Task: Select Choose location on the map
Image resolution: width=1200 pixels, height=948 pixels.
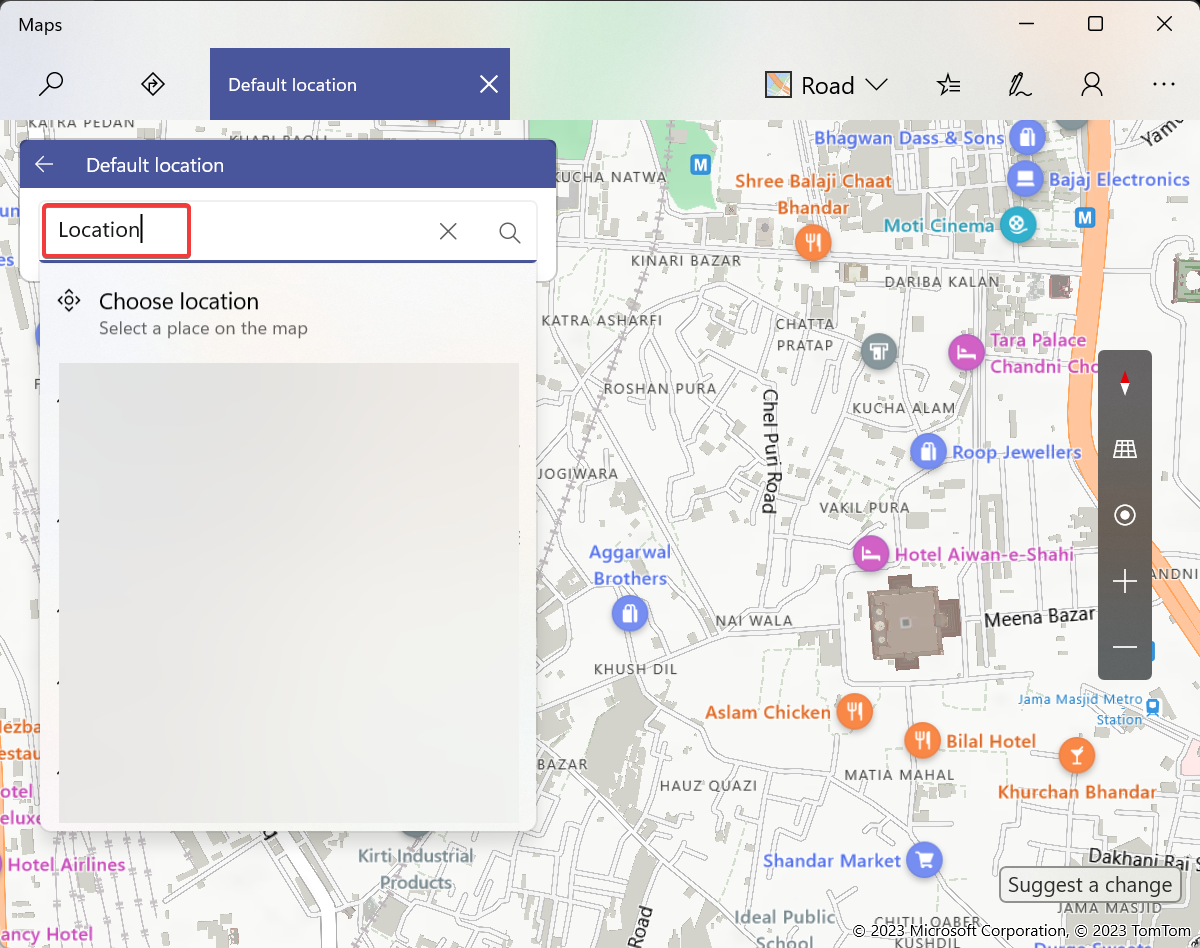Action: point(180,313)
